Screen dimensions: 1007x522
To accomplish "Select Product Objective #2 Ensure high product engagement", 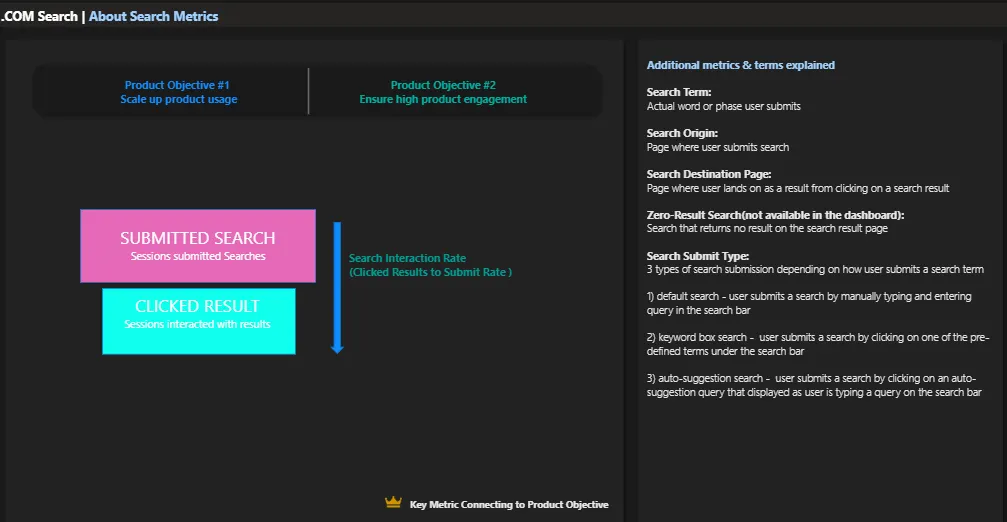I will 443,92.
